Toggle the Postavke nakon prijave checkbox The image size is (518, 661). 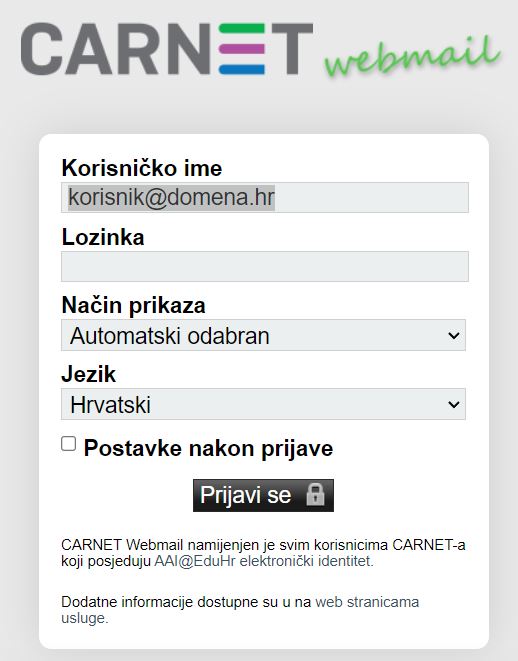coord(68,444)
